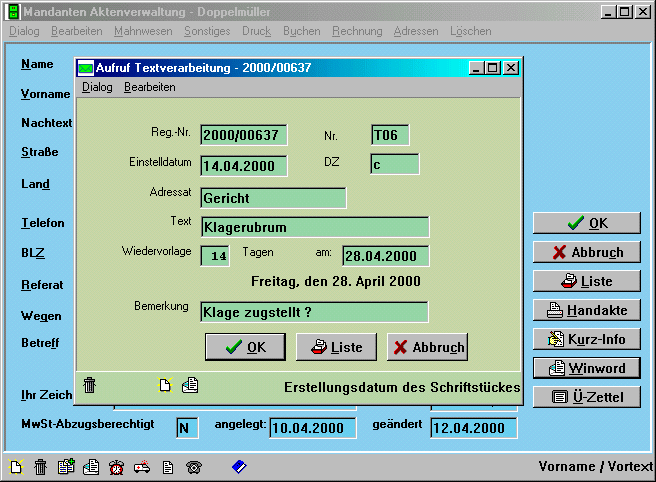Click the Bemerkung field Klage zugstellt ?
Screen dimensions: 656x482
pos(314,312)
